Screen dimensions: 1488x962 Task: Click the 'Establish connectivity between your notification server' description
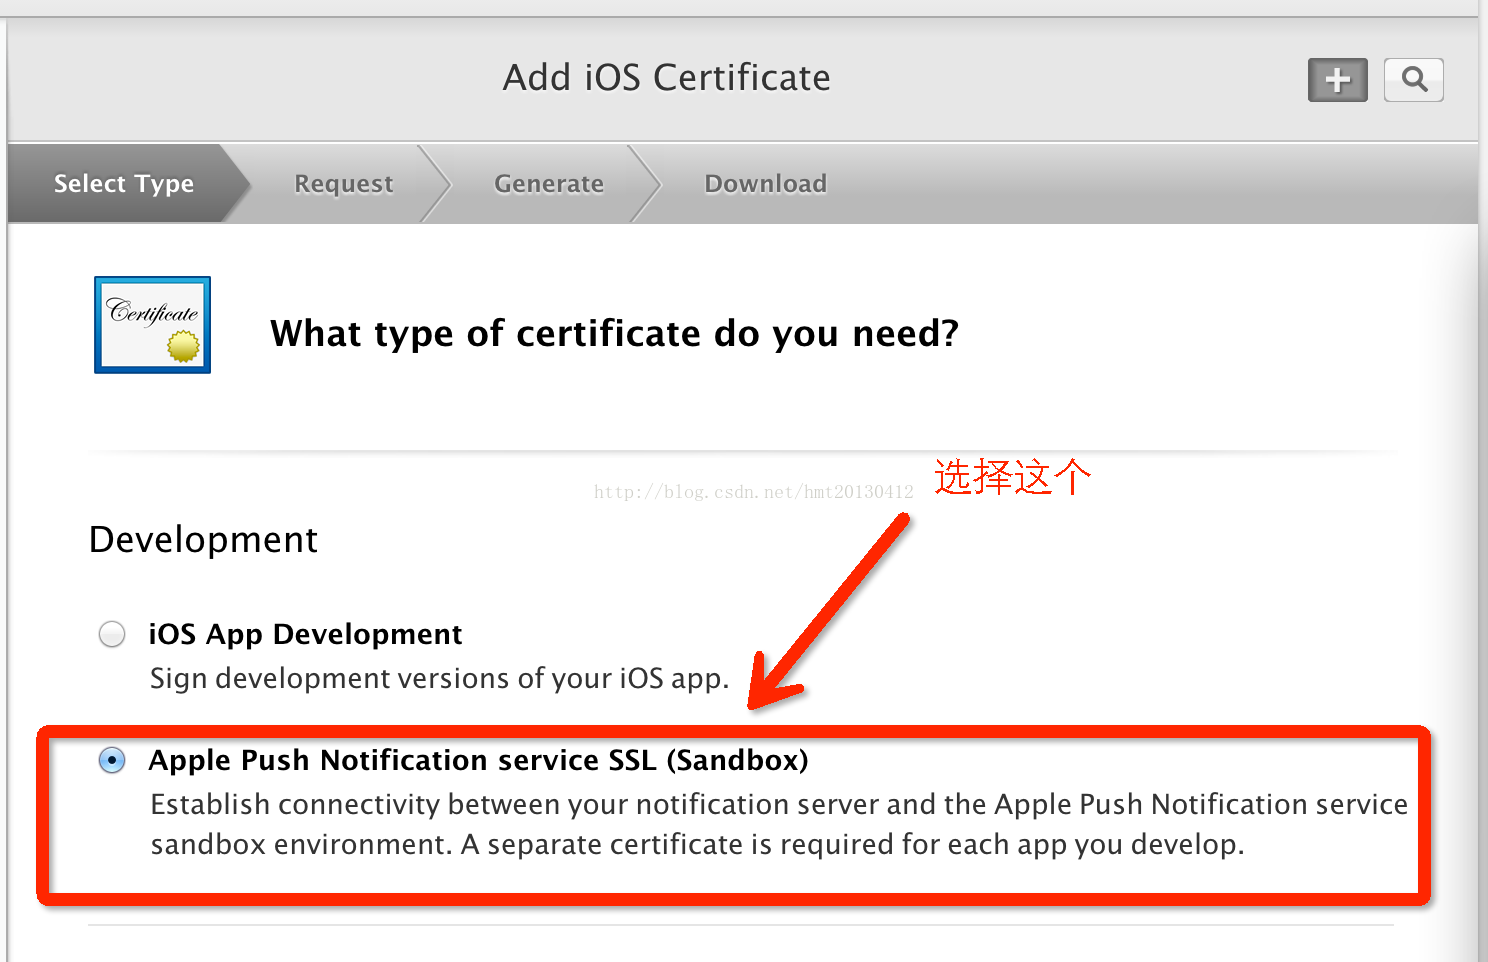[779, 824]
